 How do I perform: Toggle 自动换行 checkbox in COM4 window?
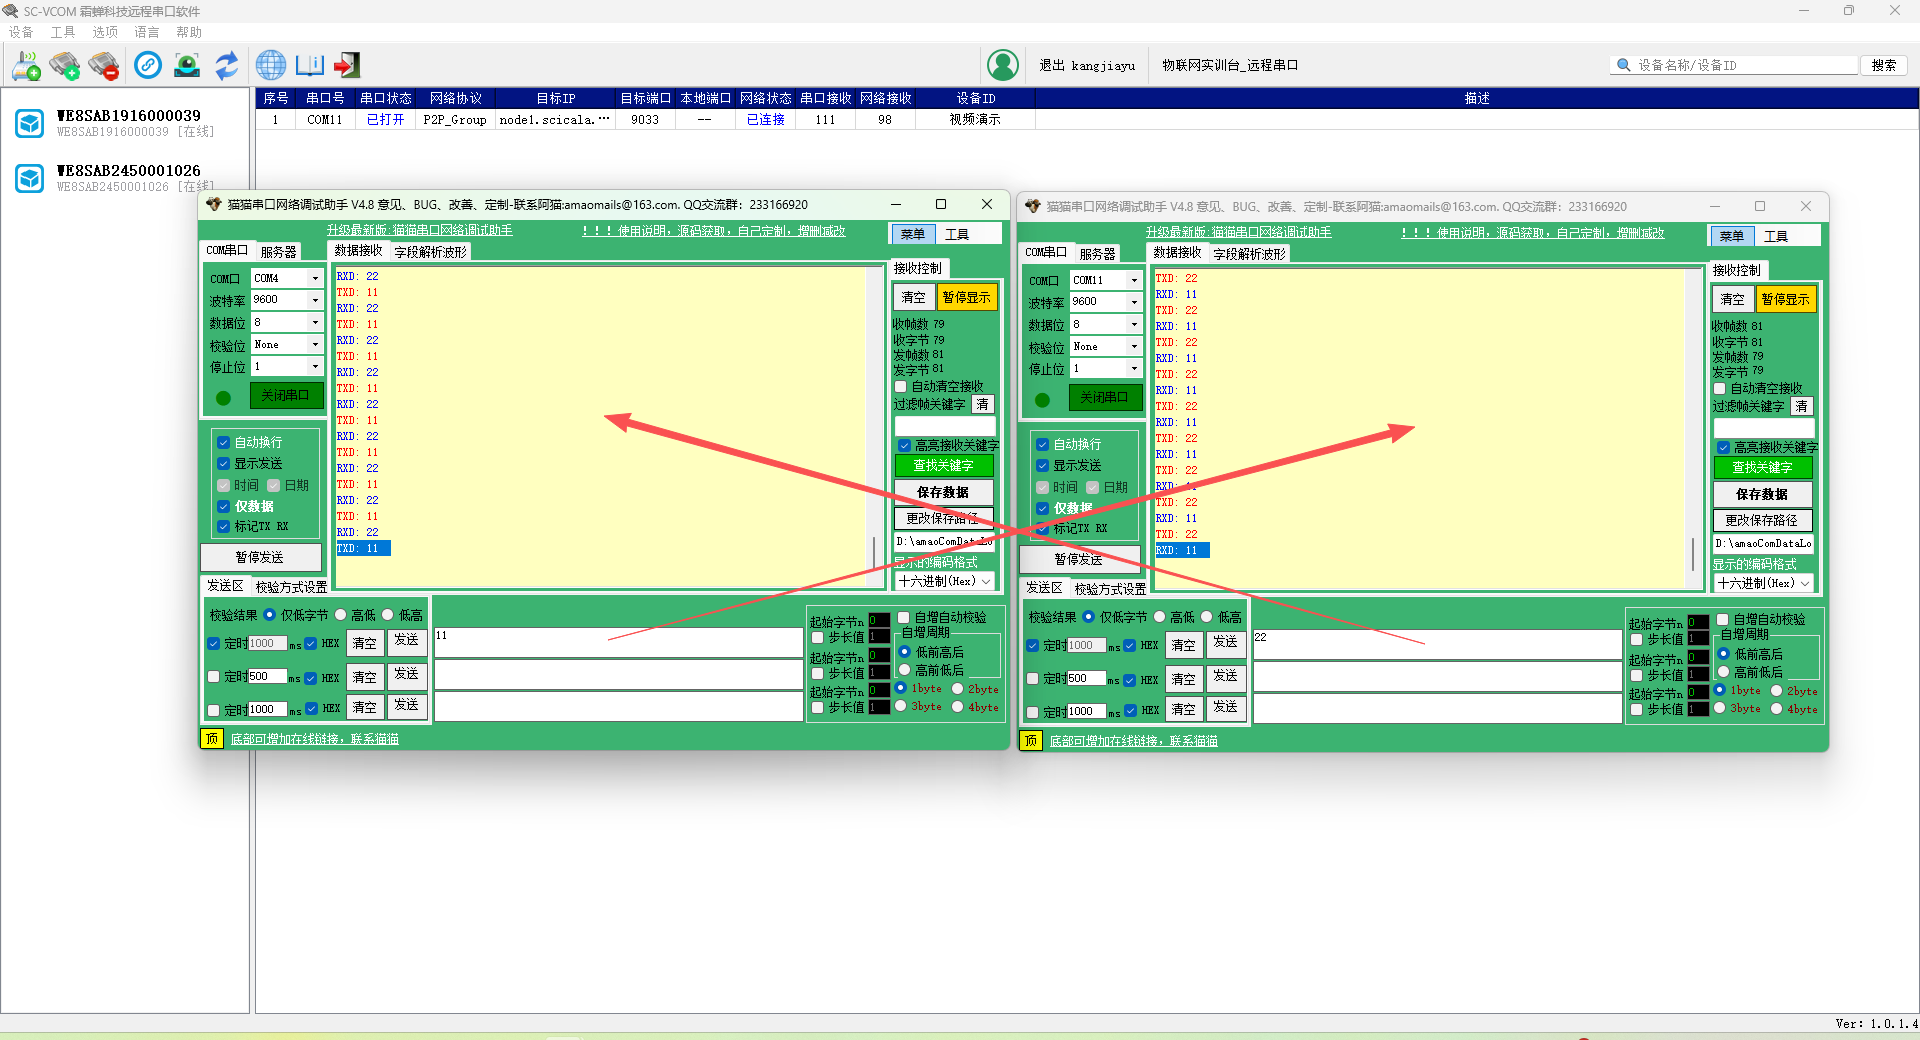click(224, 442)
